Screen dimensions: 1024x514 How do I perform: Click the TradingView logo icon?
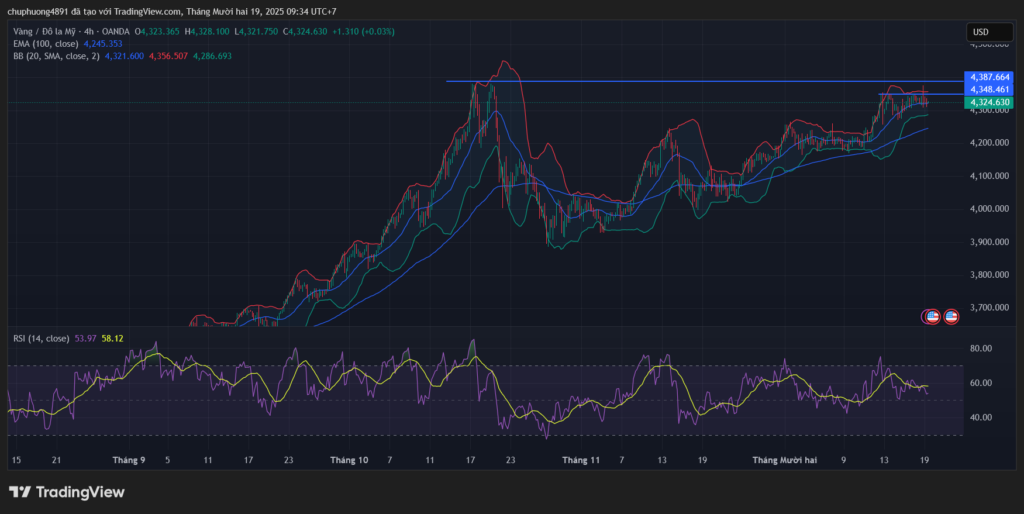coord(20,492)
